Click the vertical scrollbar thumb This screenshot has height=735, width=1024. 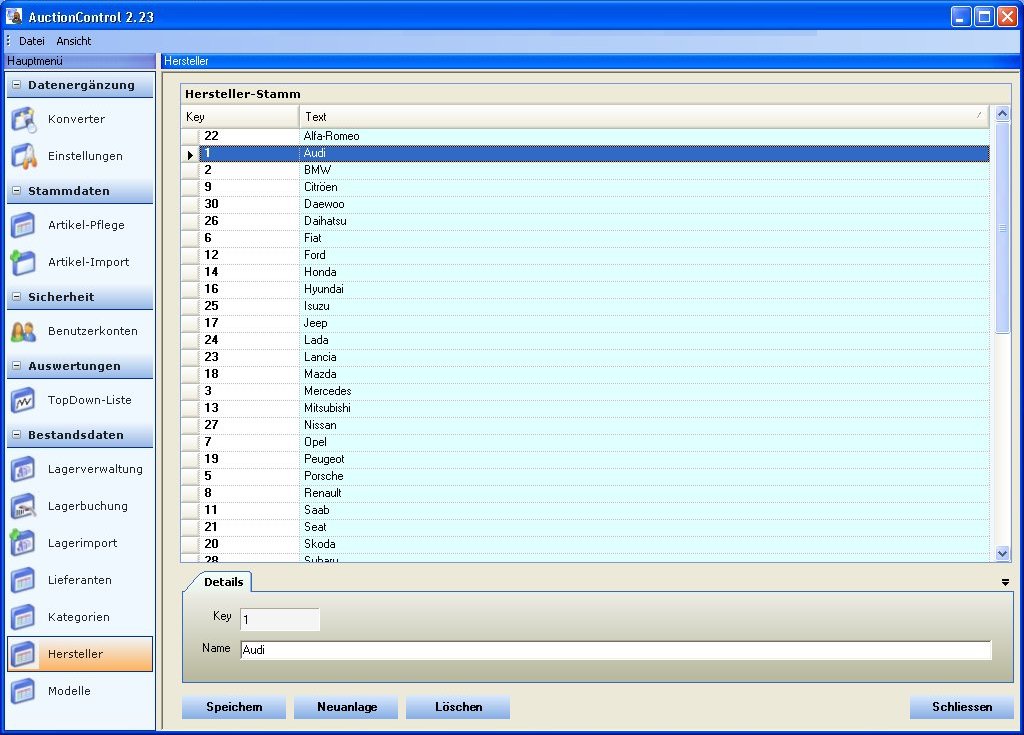tap(1002, 228)
